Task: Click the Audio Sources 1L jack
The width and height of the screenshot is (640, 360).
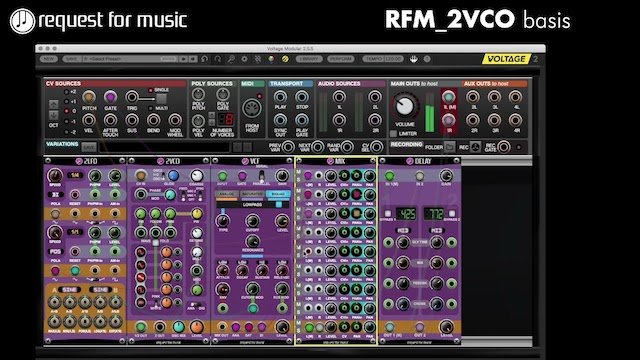Action: pyautogui.click(x=339, y=97)
